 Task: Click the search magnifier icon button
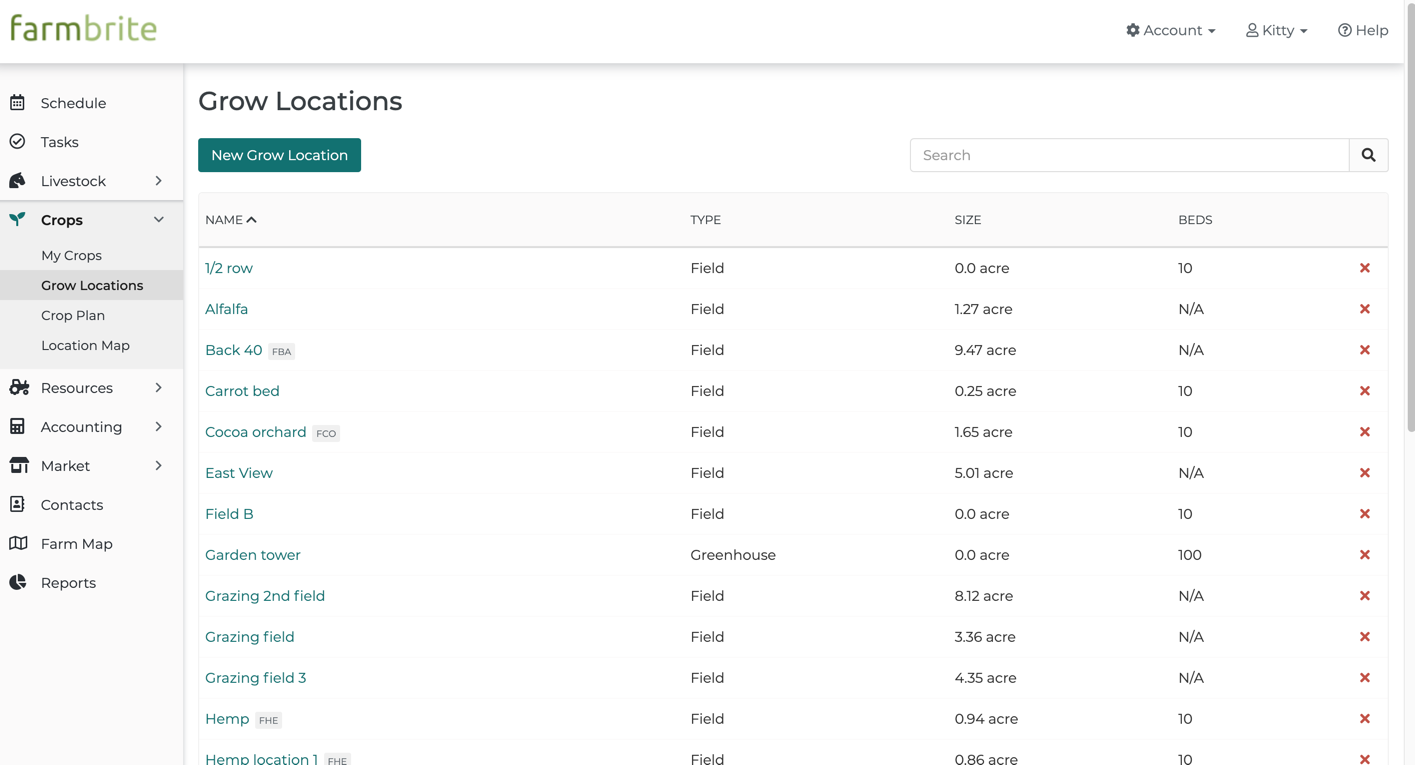pos(1368,155)
